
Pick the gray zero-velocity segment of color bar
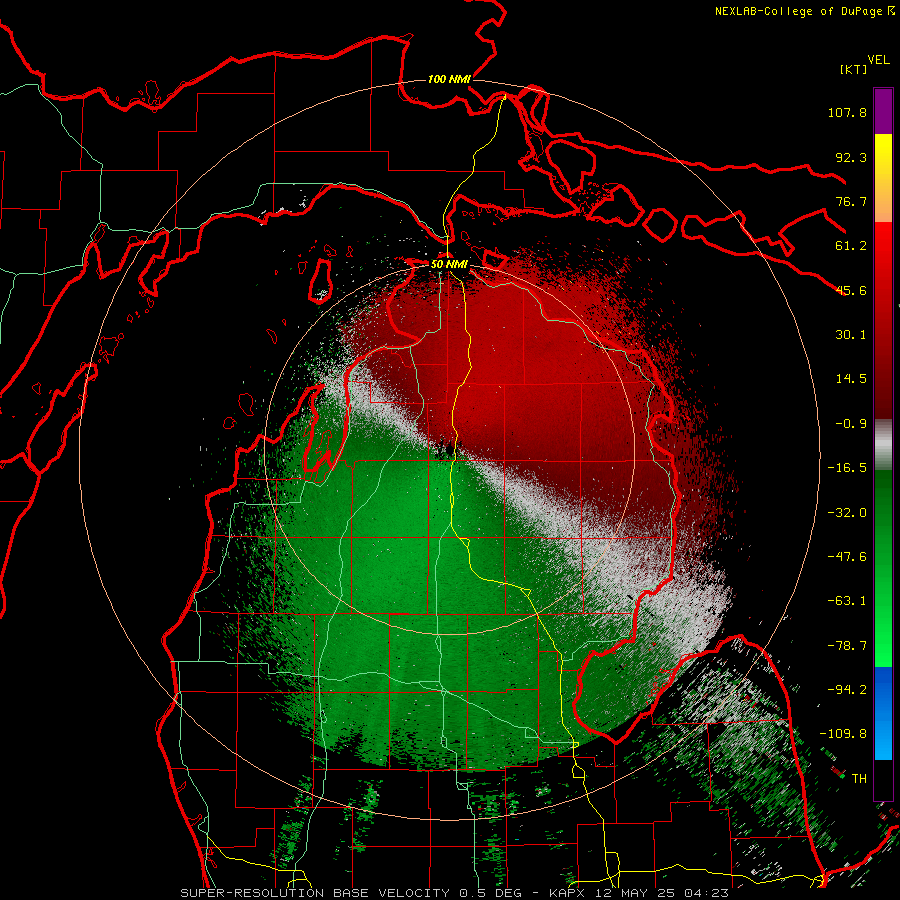pyautogui.click(x=883, y=445)
